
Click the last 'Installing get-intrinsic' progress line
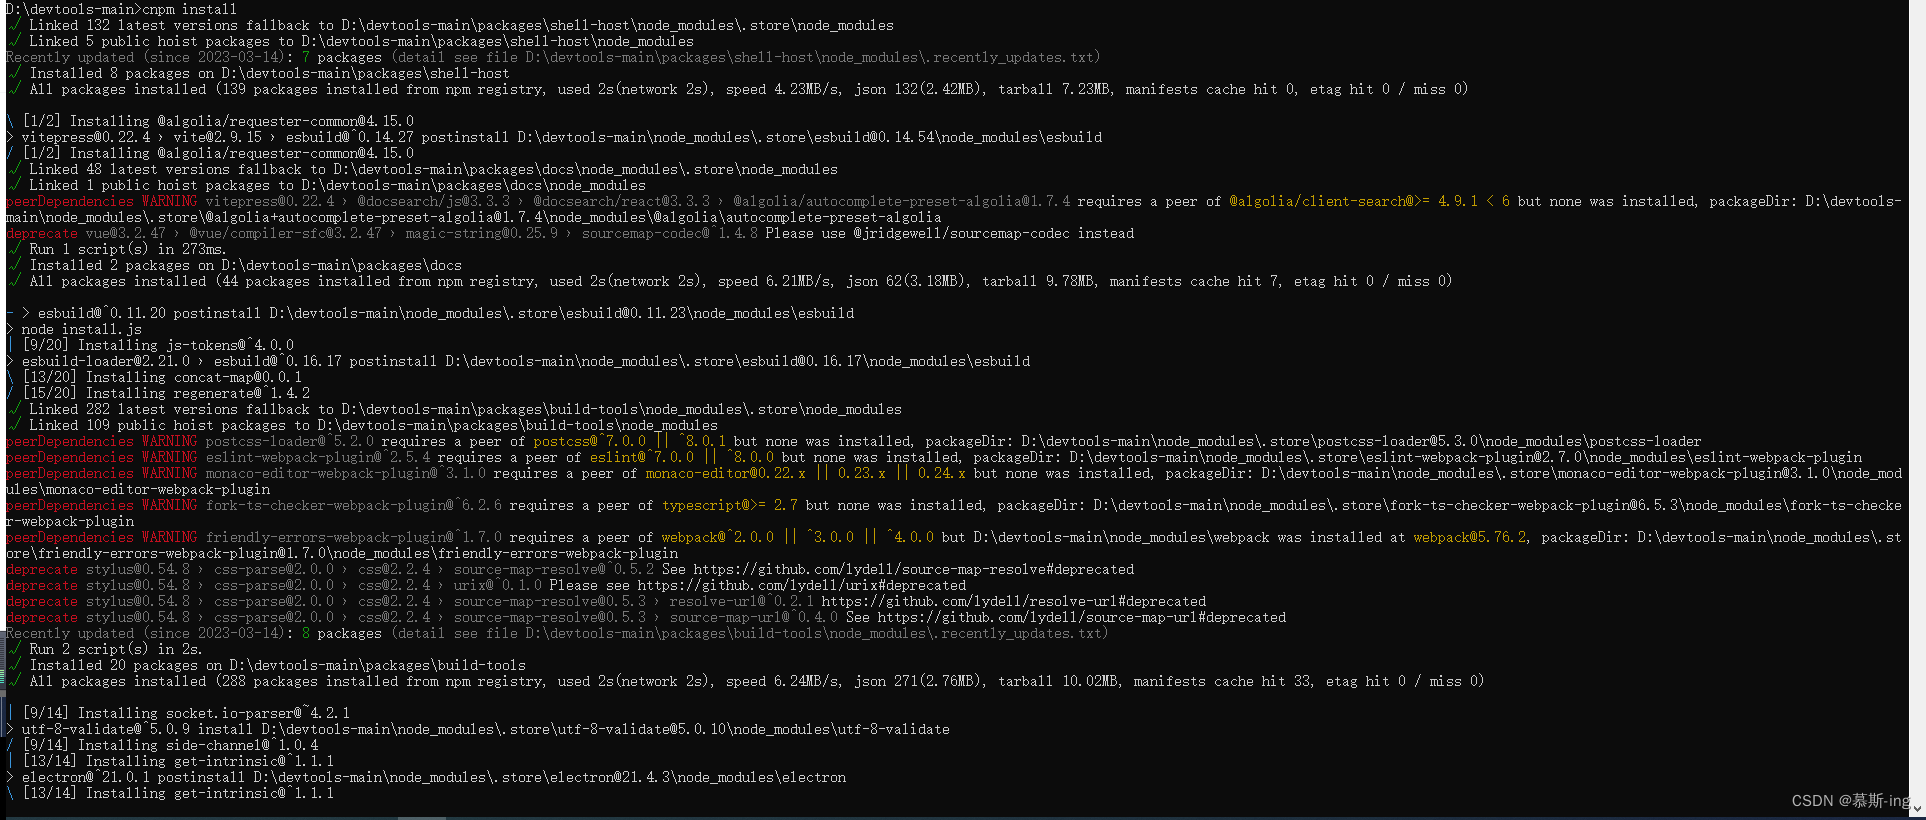[178, 793]
